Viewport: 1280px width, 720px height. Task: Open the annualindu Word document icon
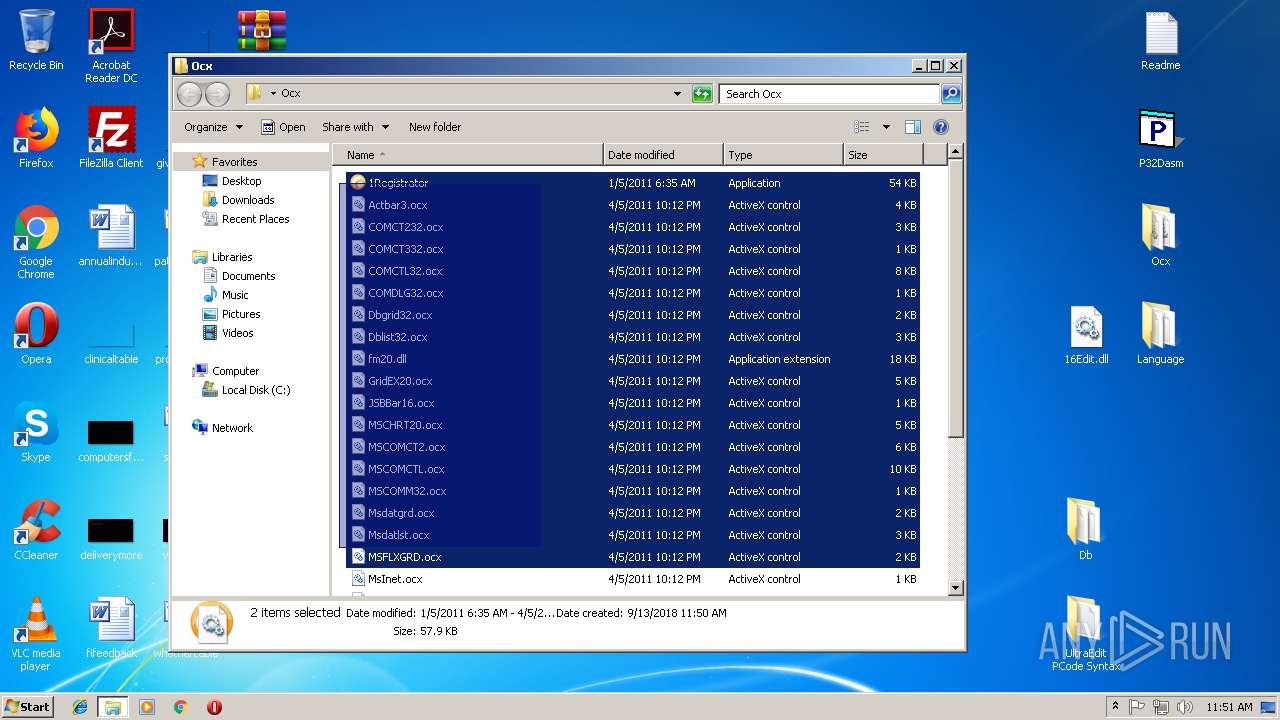pos(111,237)
